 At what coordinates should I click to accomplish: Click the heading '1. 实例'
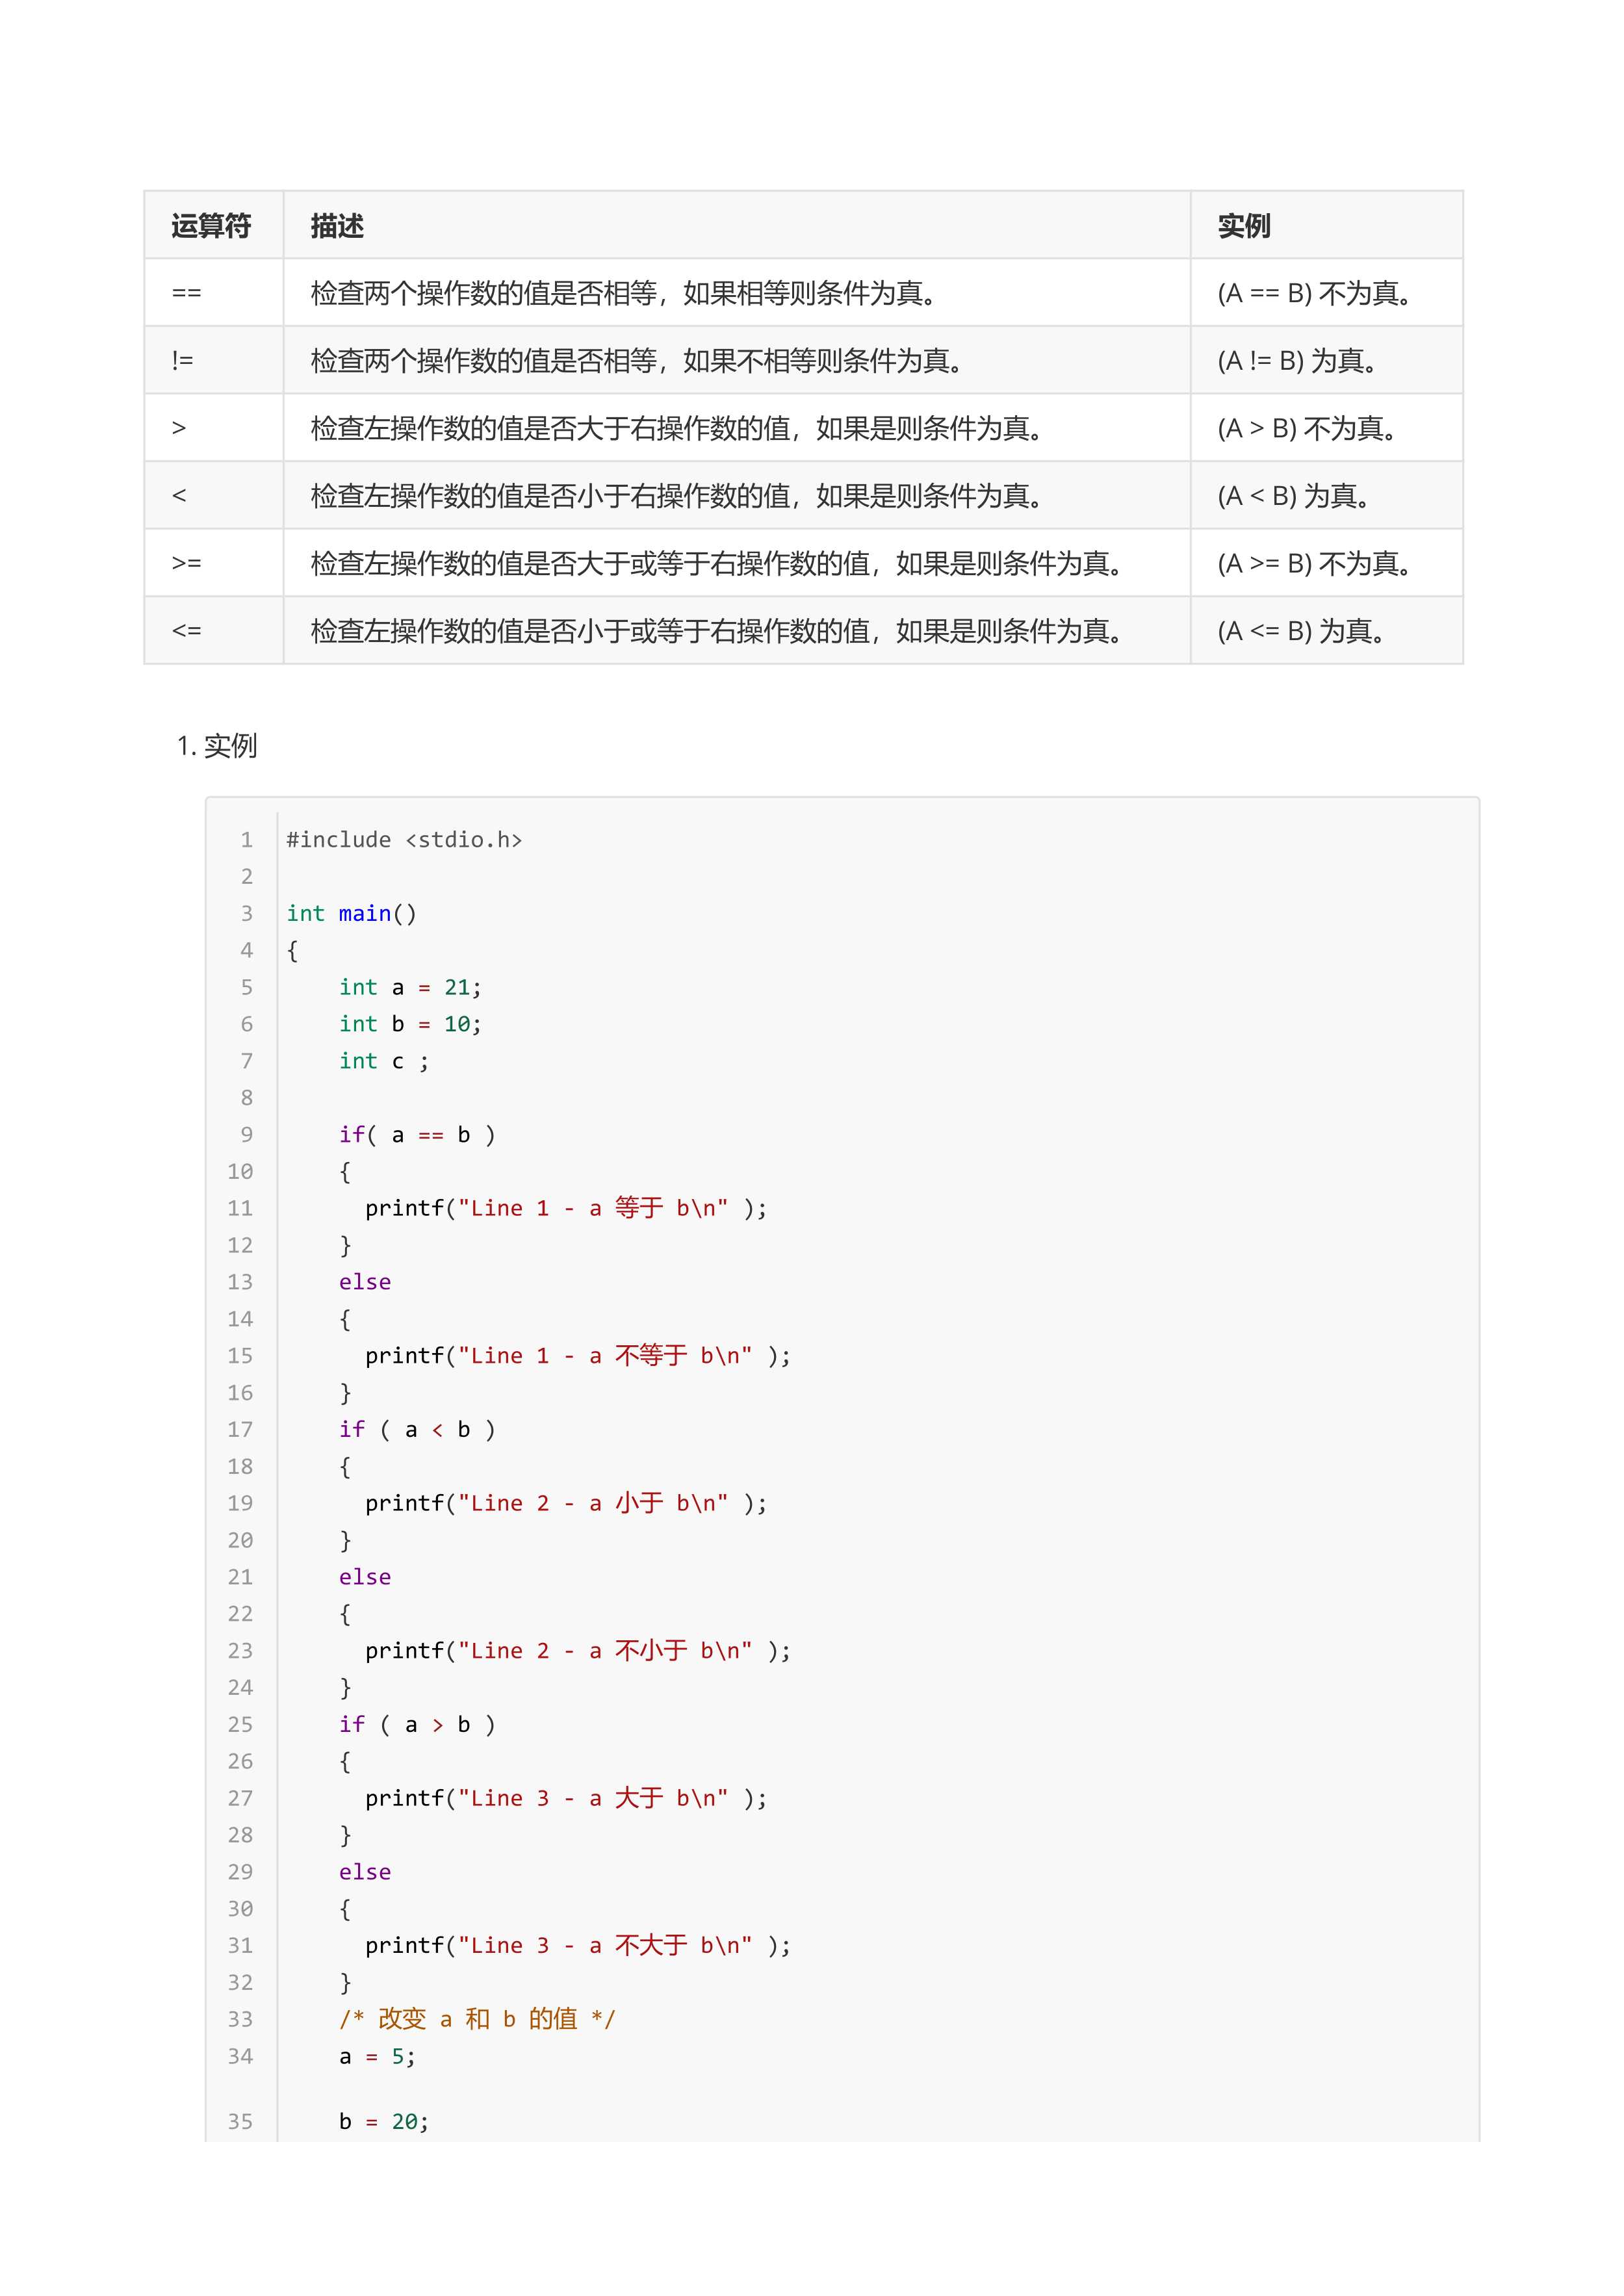[x=217, y=746]
